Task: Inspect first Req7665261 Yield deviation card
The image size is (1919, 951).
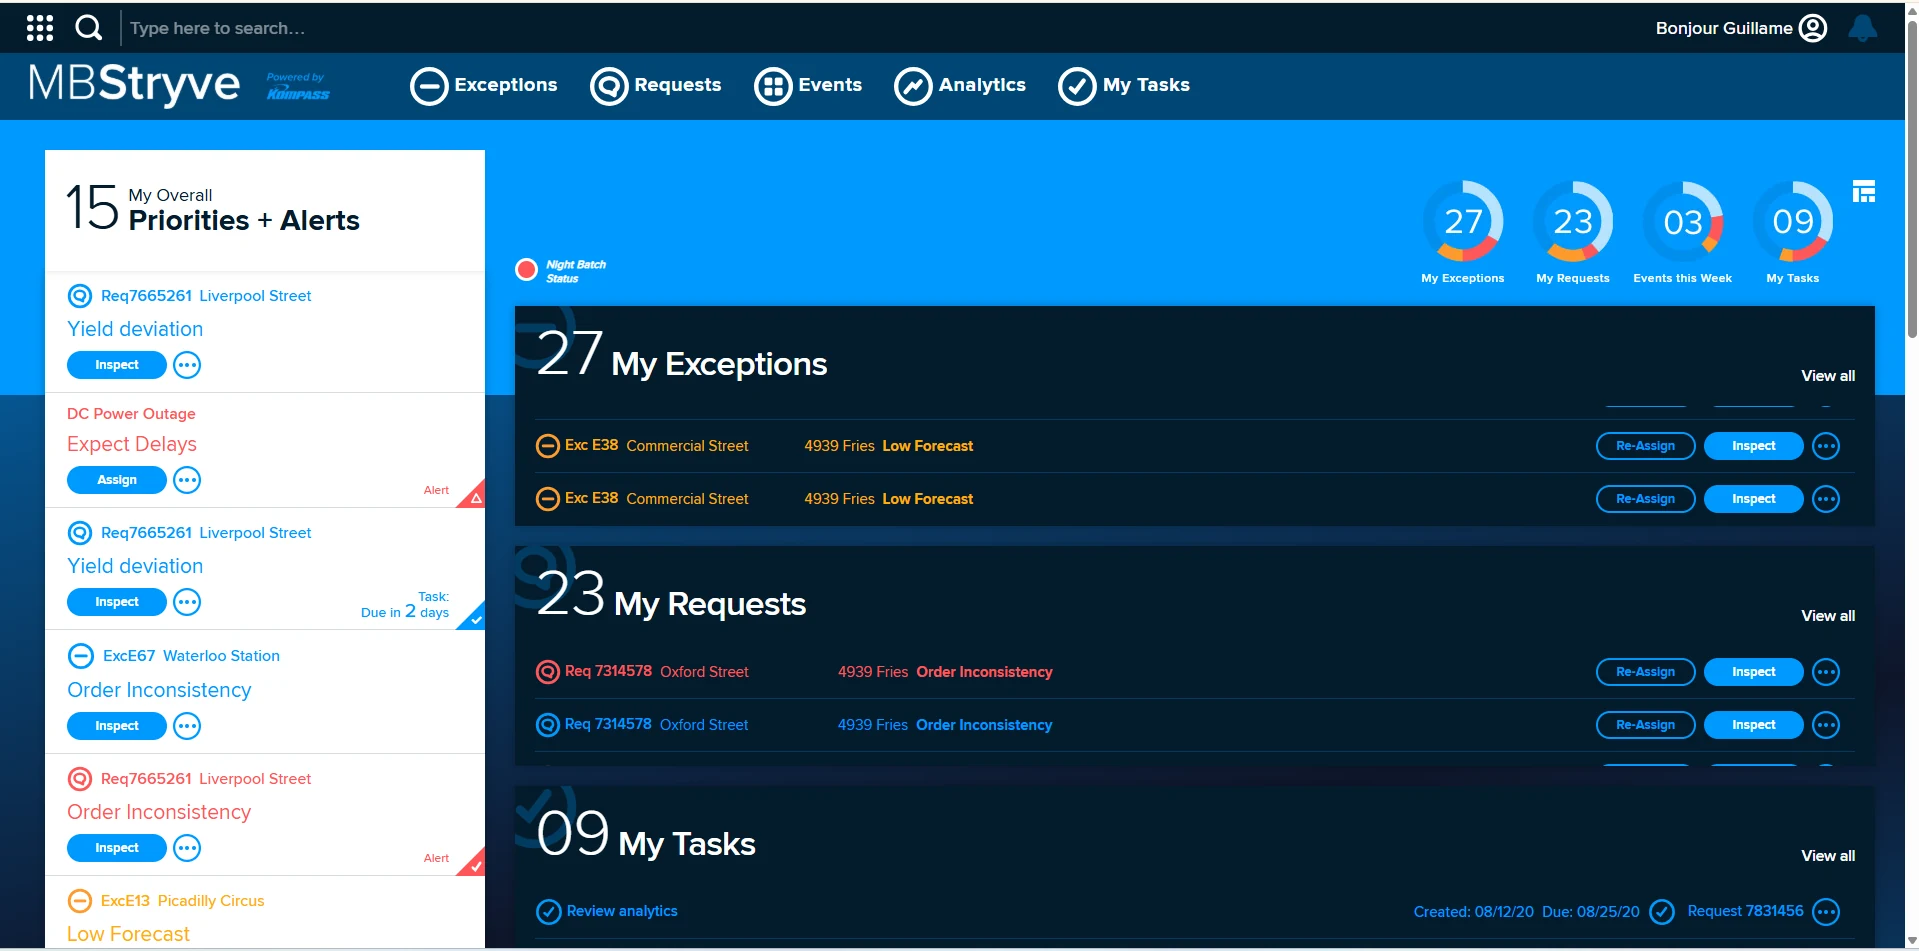Action: pos(117,365)
